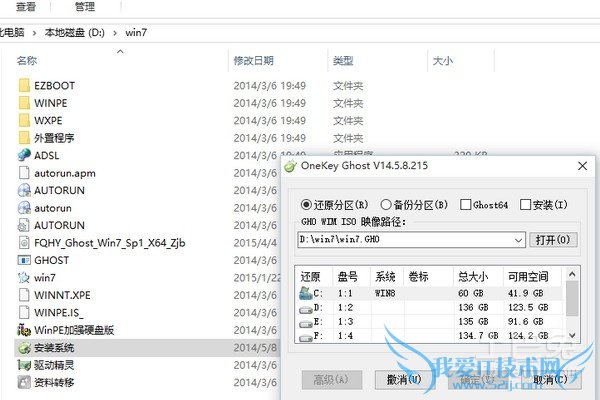Click the 资料转移 program icon
This screenshot has height=400, width=600.
point(24,382)
